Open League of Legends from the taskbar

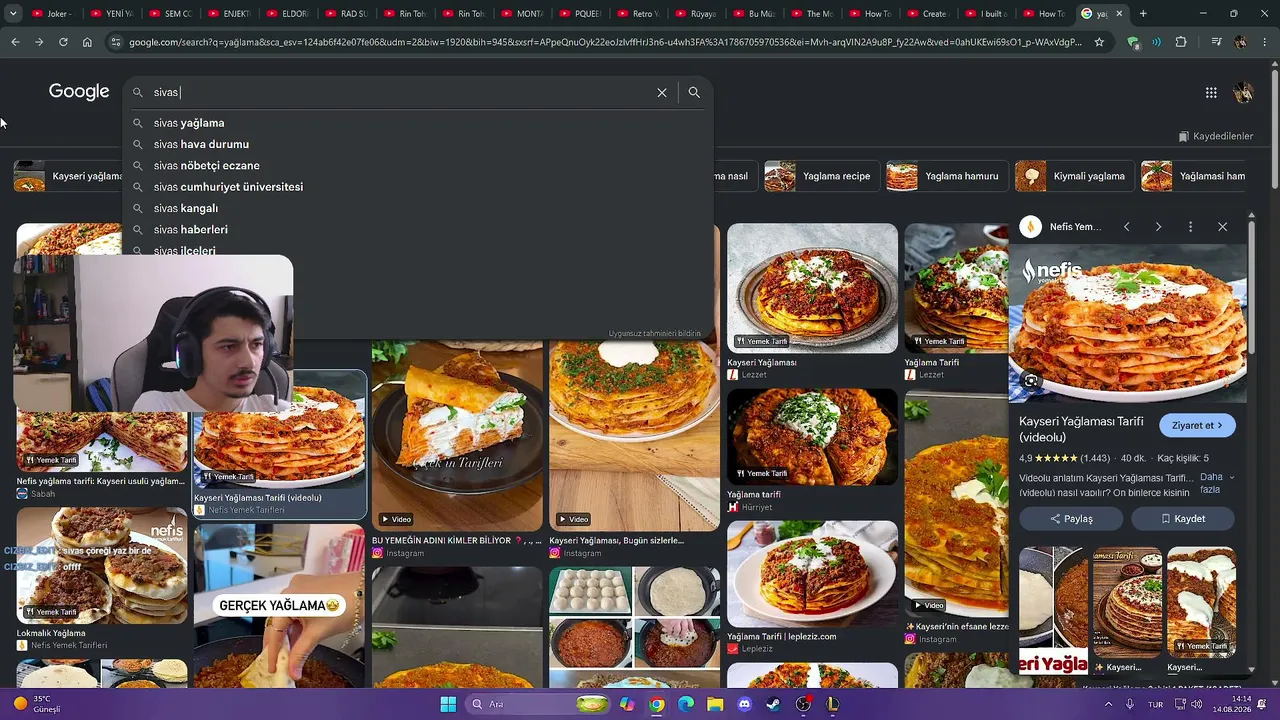pos(832,704)
